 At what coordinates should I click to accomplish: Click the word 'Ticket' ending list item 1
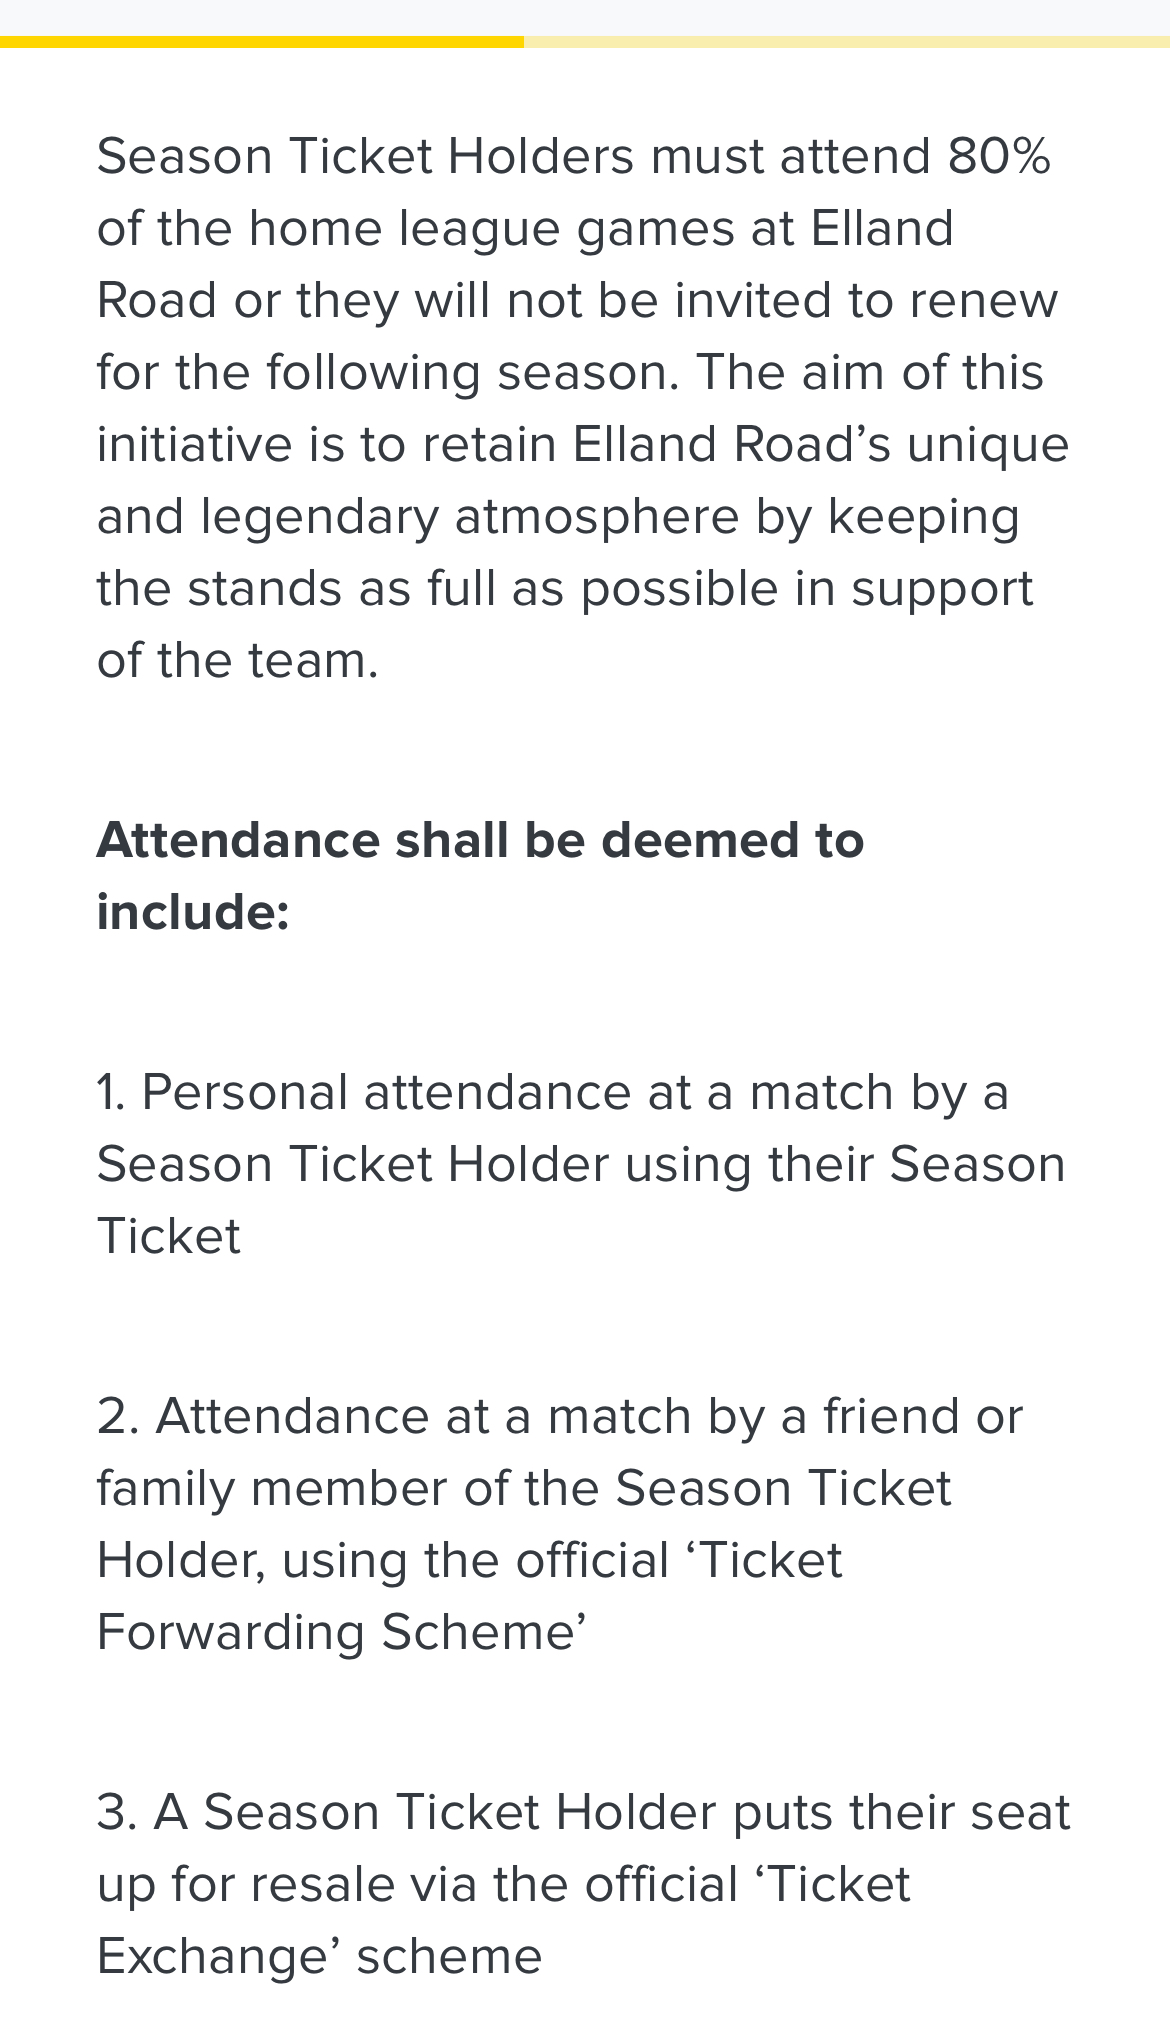(168, 1236)
